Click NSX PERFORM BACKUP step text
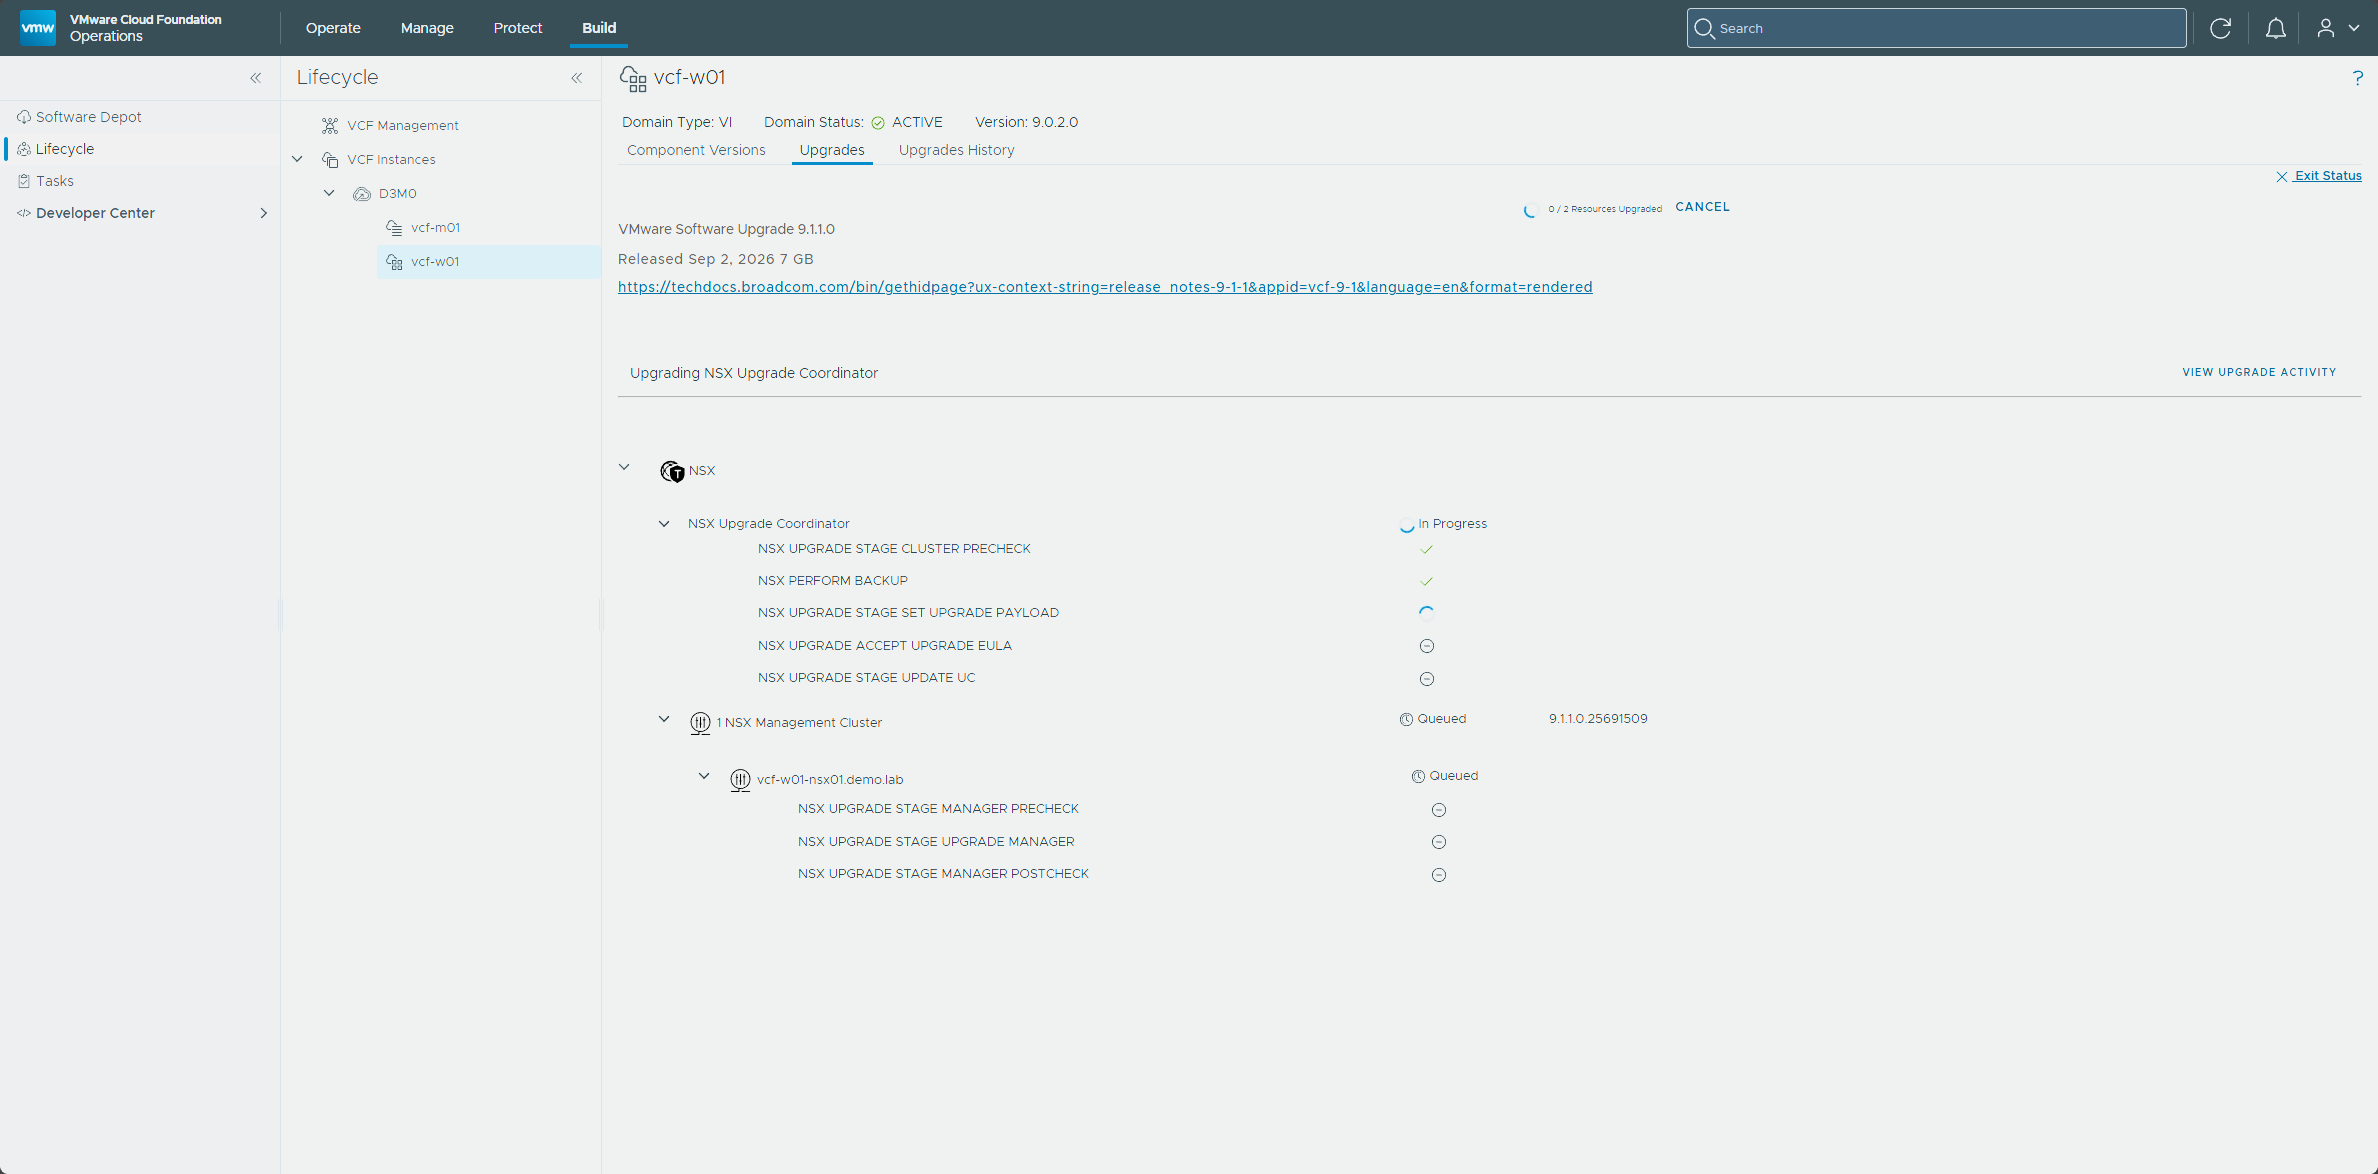Image resolution: width=2378 pixels, height=1174 pixels. pos(833,581)
